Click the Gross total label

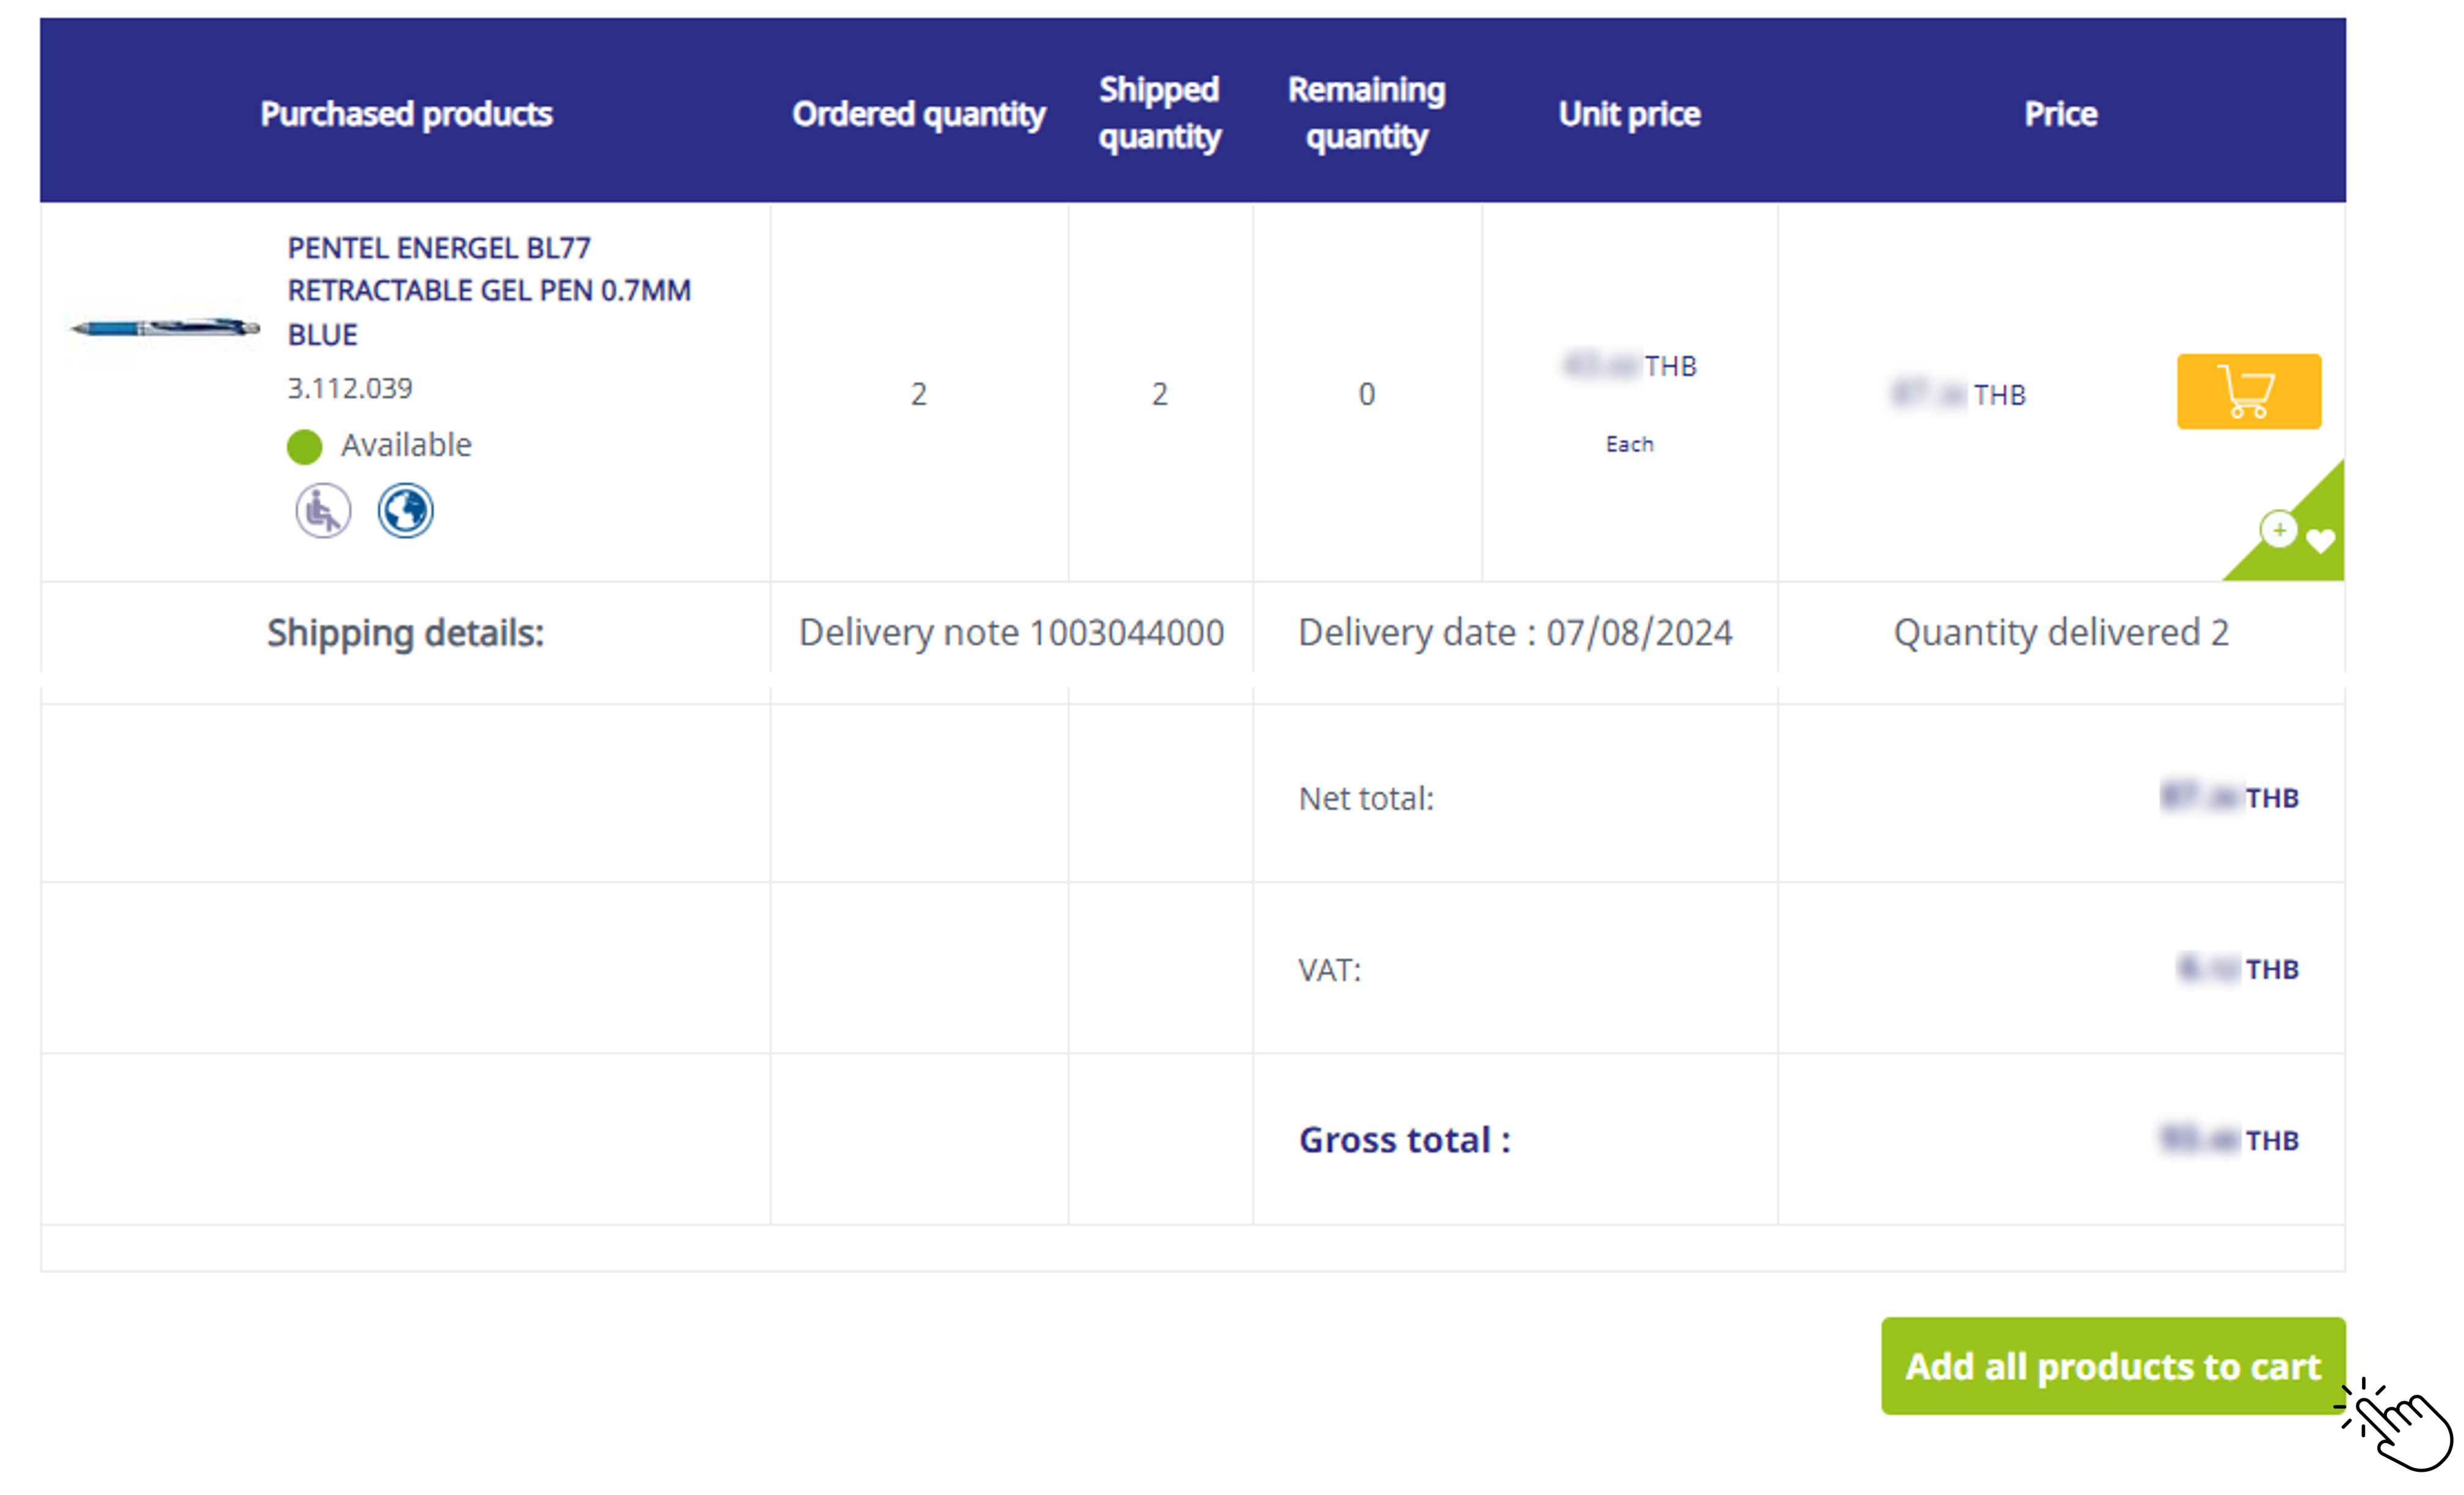[x=1404, y=1139]
